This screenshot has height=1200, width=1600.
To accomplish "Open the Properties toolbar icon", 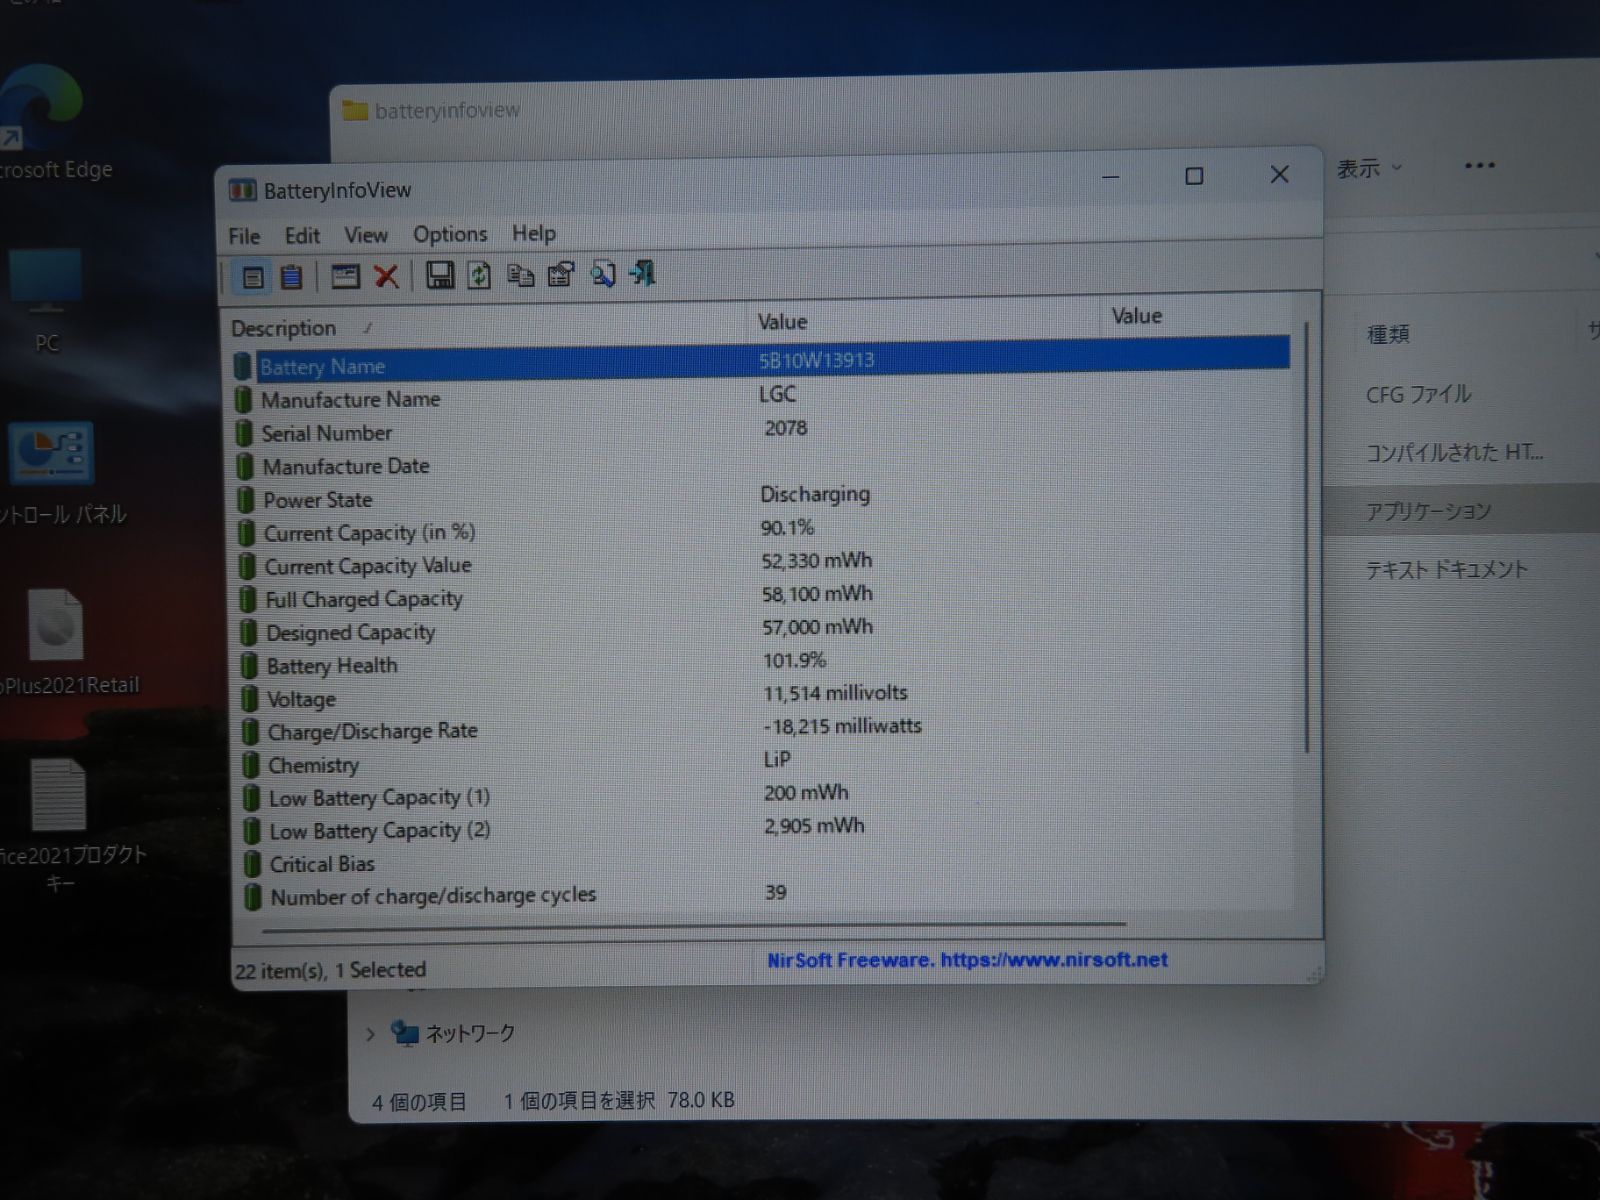I will click(x=561, y=274).
